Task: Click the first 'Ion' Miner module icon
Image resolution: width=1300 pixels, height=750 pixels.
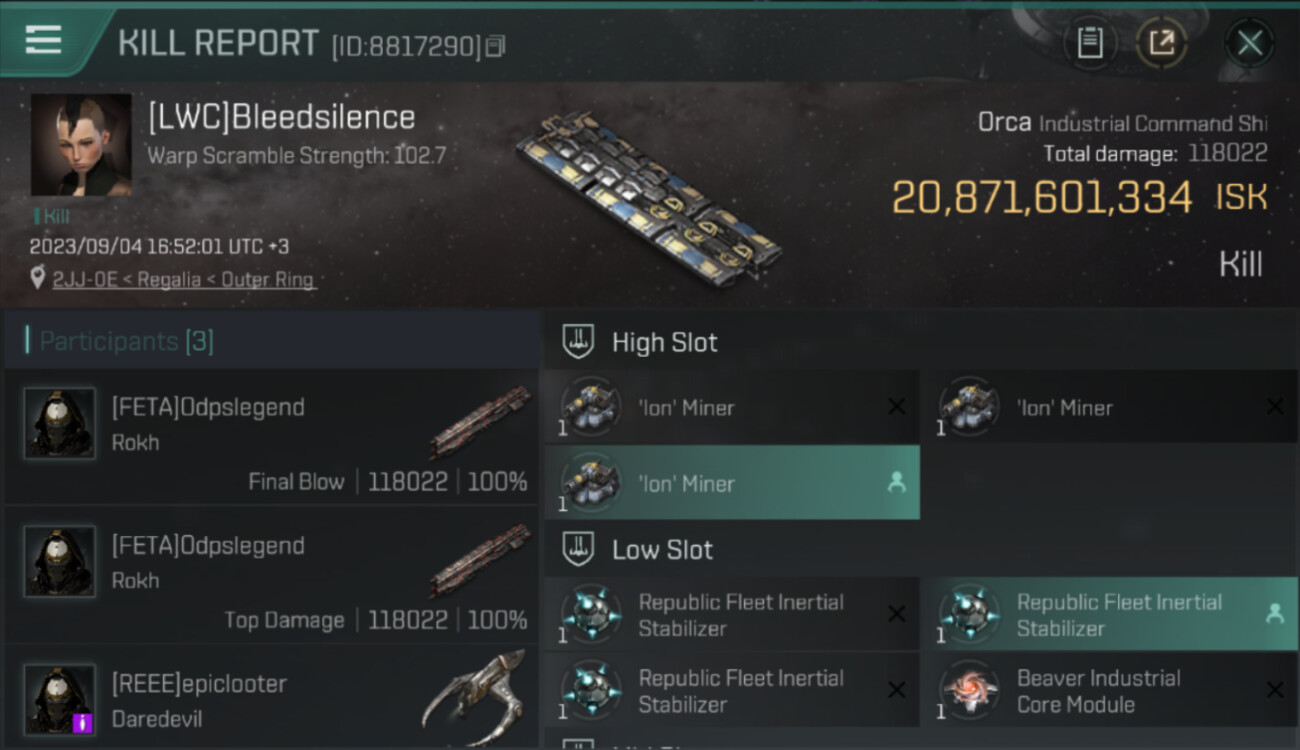Action: tap(591, 406)
